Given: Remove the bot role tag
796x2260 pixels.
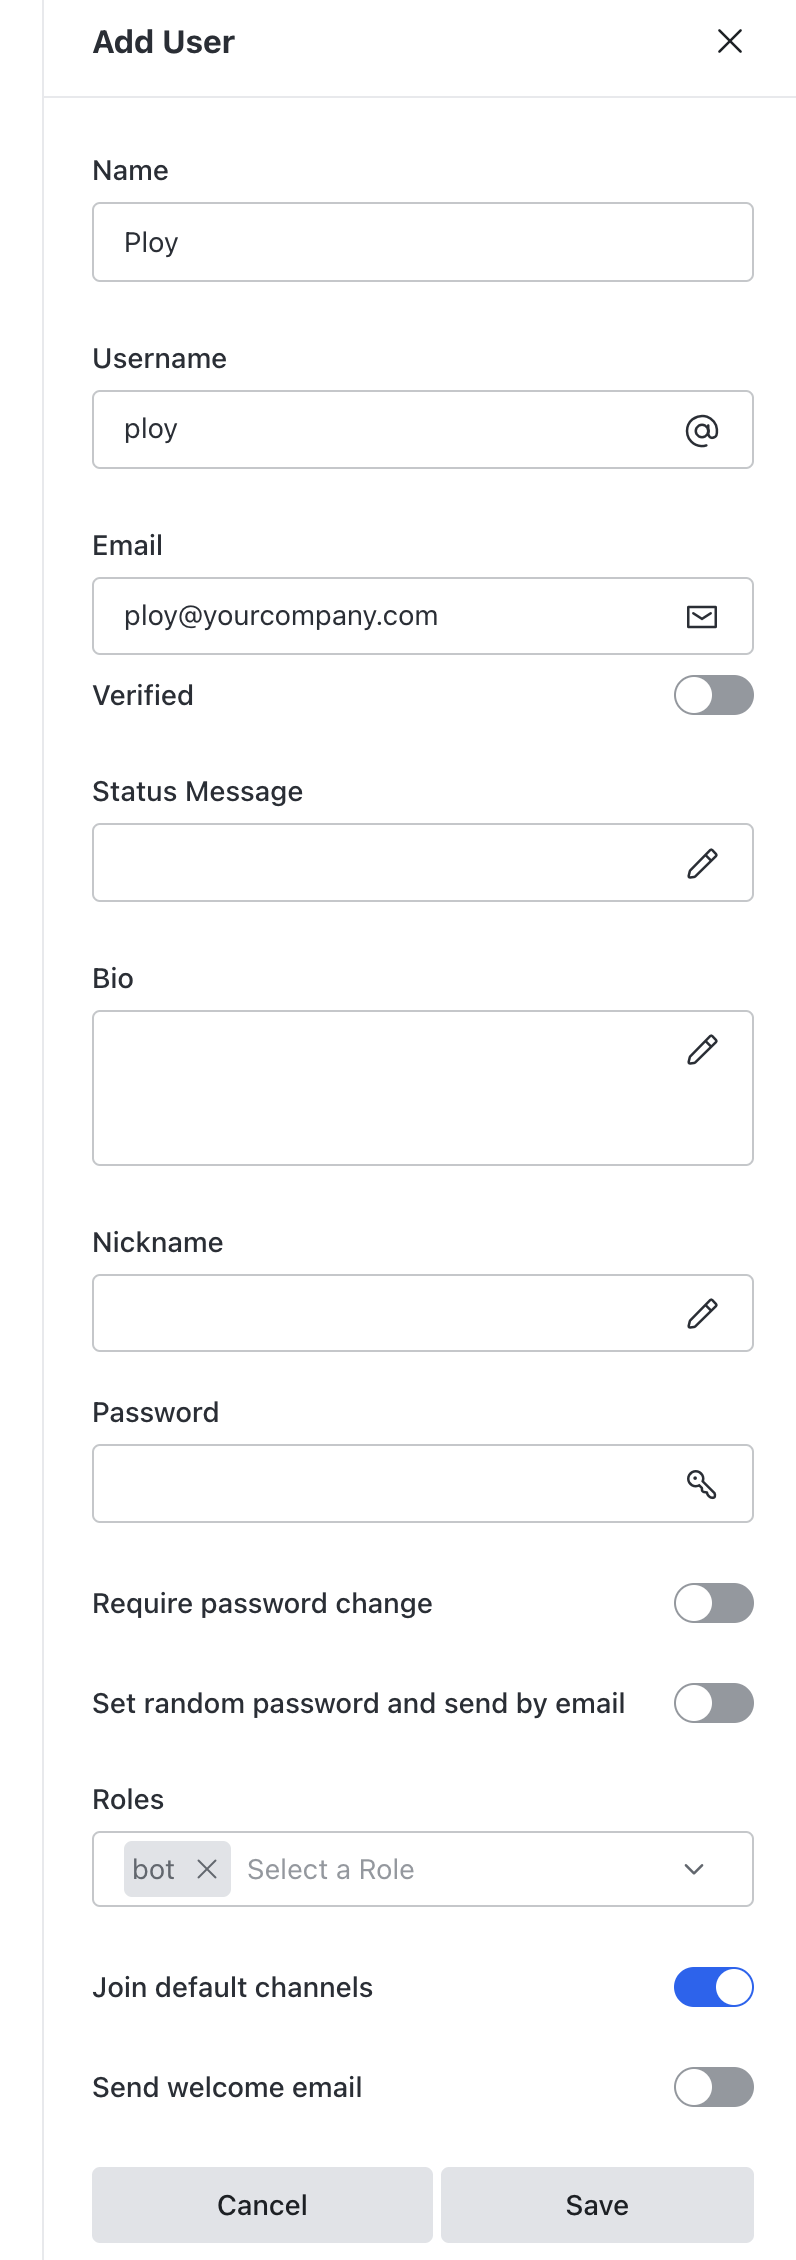Looking at the screenshot, I should (x=207, y=1869).
